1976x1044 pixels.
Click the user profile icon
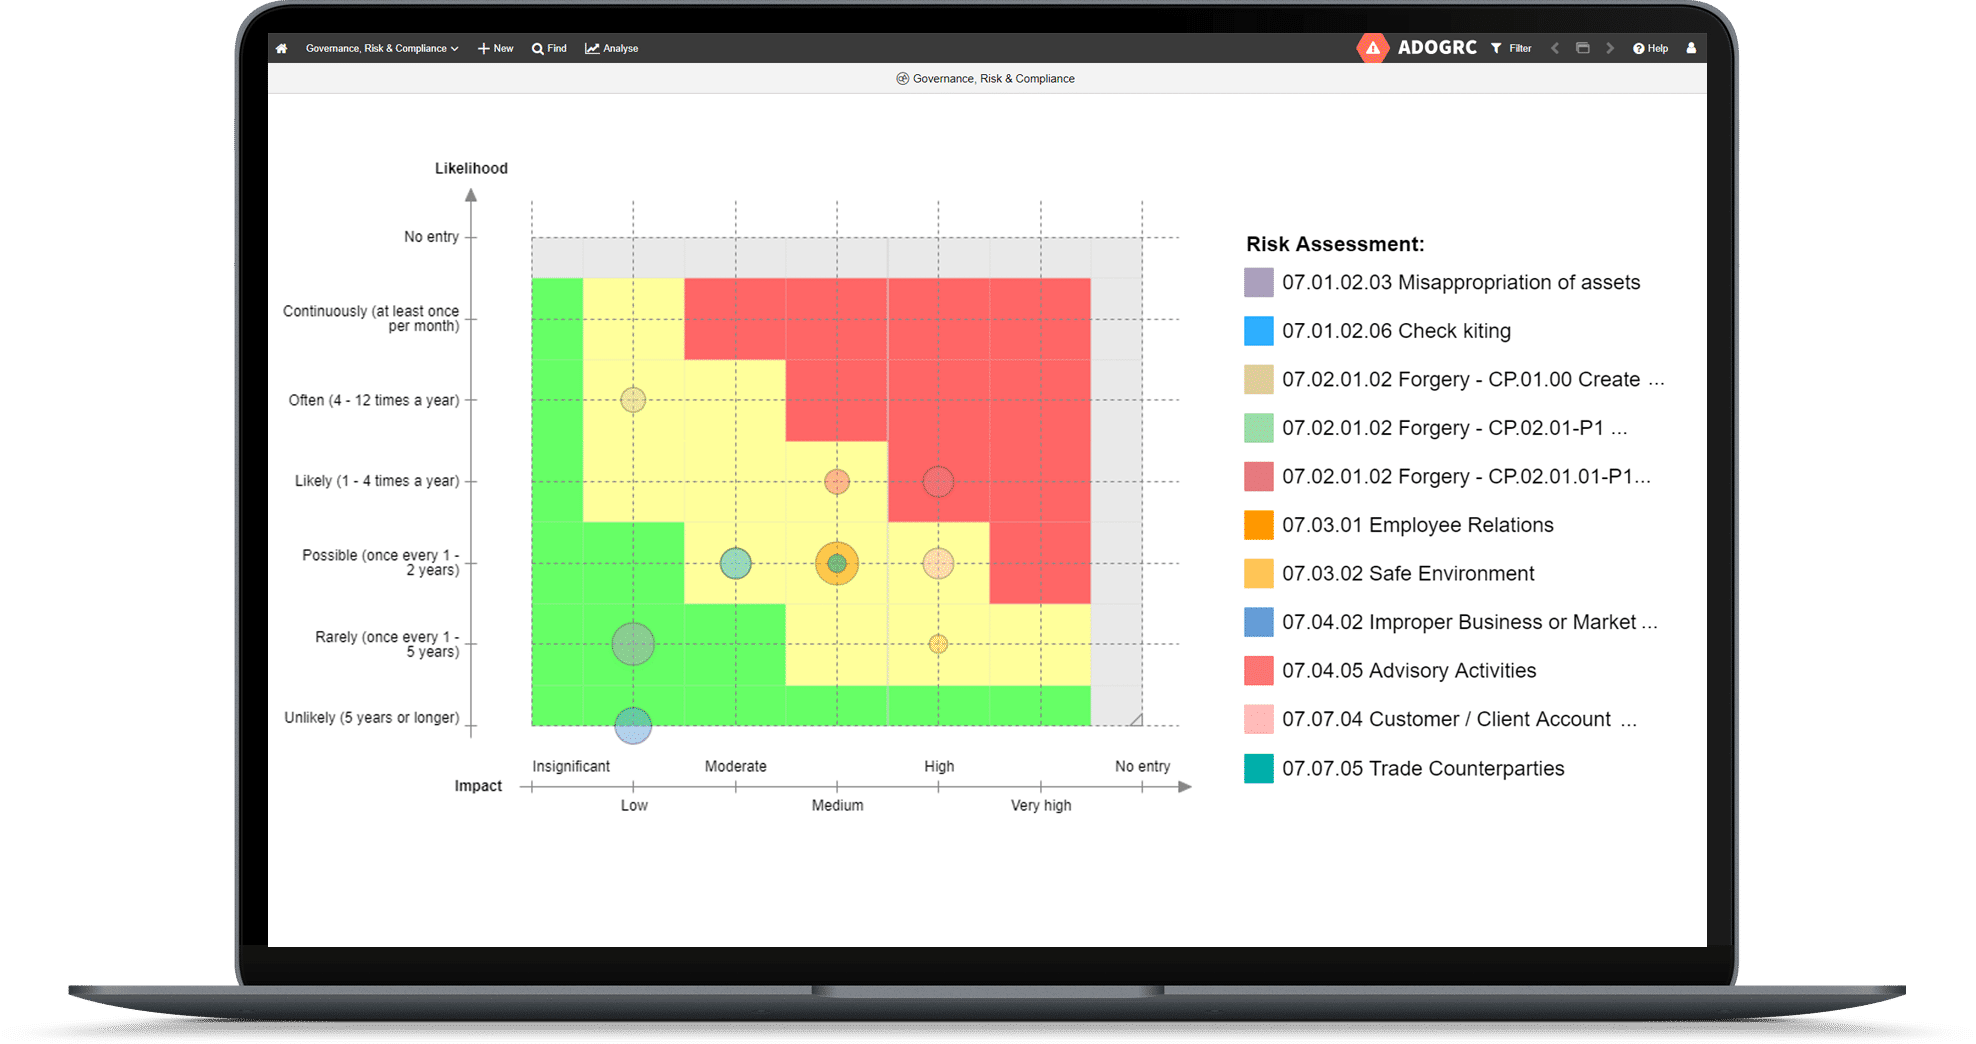pyautogui.click(x=1692, y=48)
